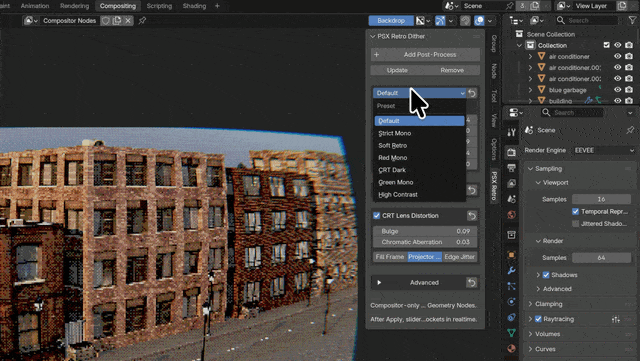The width and height of the screenshot is (640, 361).
Task: Click the add View Layer icon
Action: pos(622,6)
